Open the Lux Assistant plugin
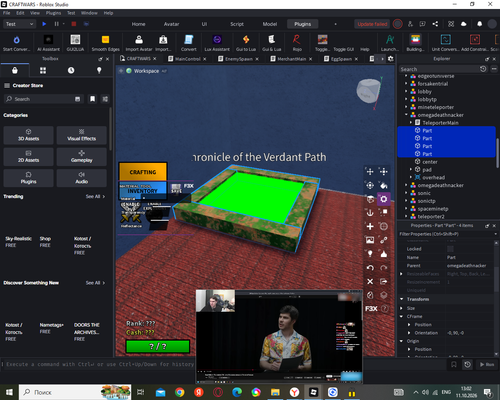Viewport: 500px width, 400px height. 217,43
